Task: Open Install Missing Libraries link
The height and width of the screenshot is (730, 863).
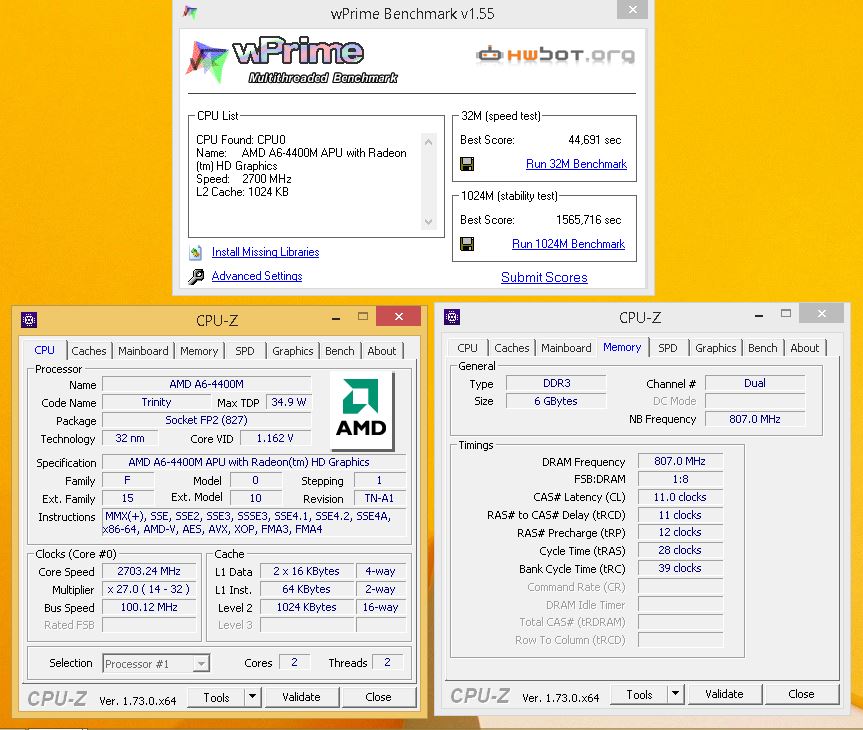Action: pyautogui.click(x=265, y=252)
